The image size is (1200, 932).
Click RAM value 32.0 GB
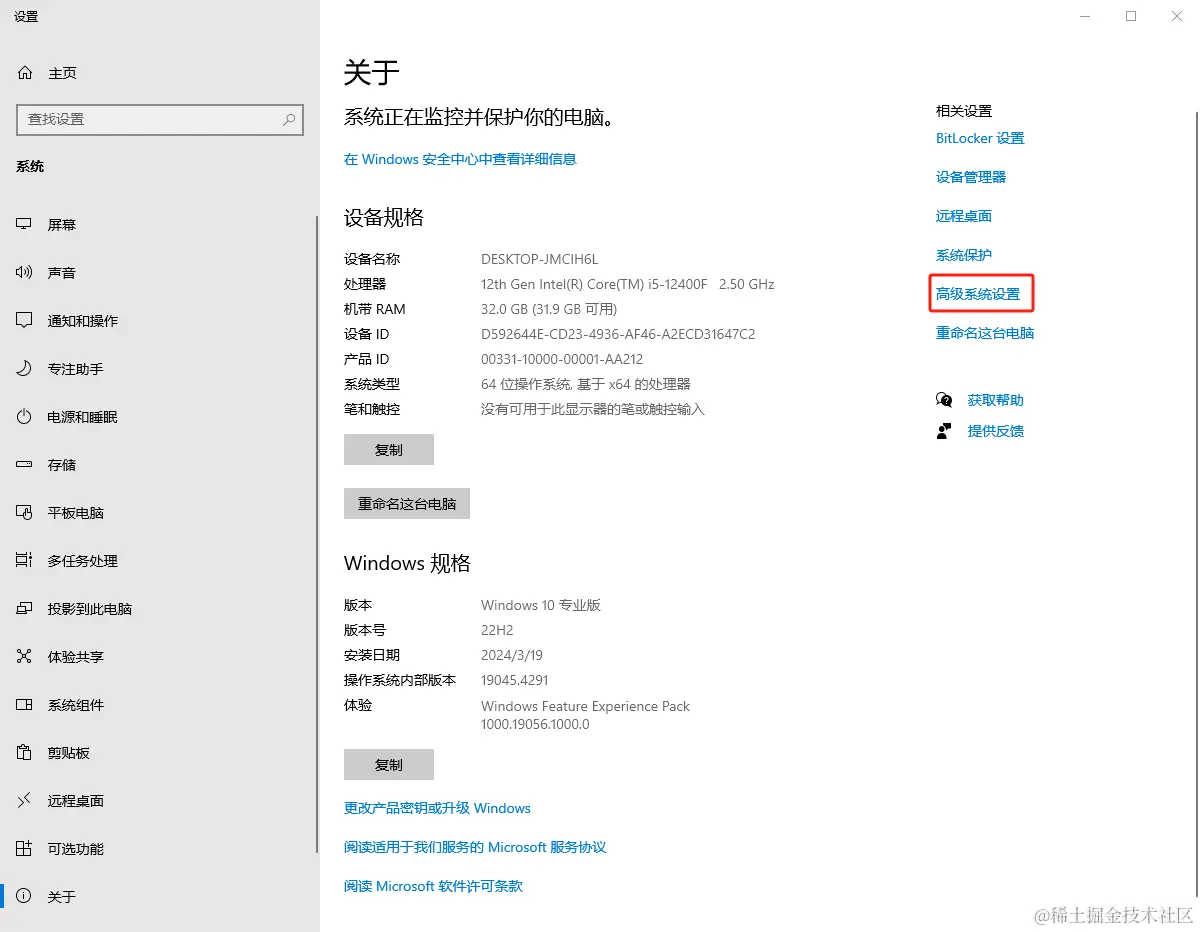549,309
